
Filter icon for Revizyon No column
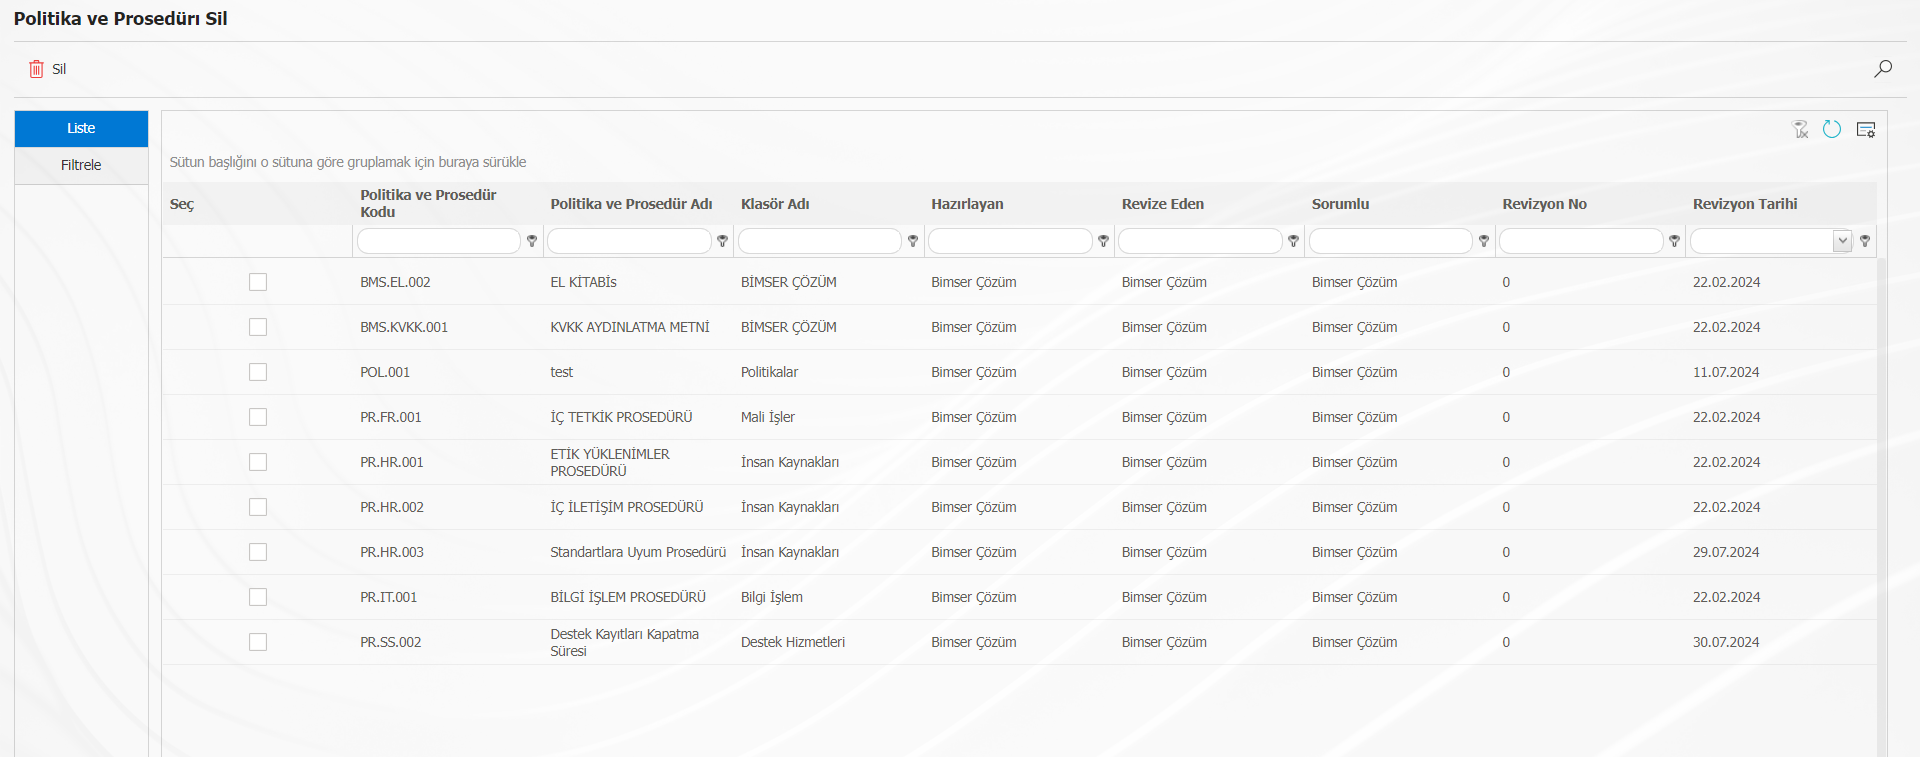tap(1674, 241)
